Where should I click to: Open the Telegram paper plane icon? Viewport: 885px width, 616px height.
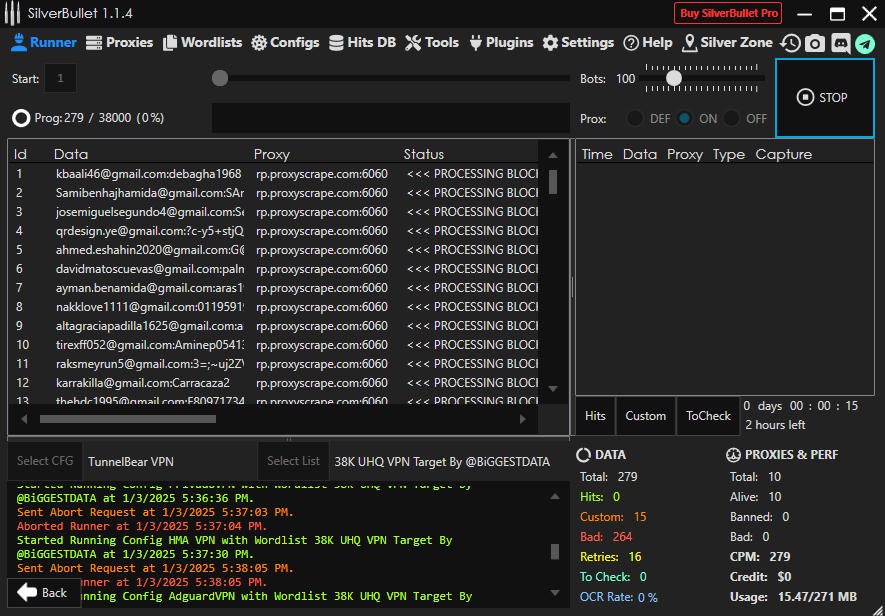click(864, 43)
